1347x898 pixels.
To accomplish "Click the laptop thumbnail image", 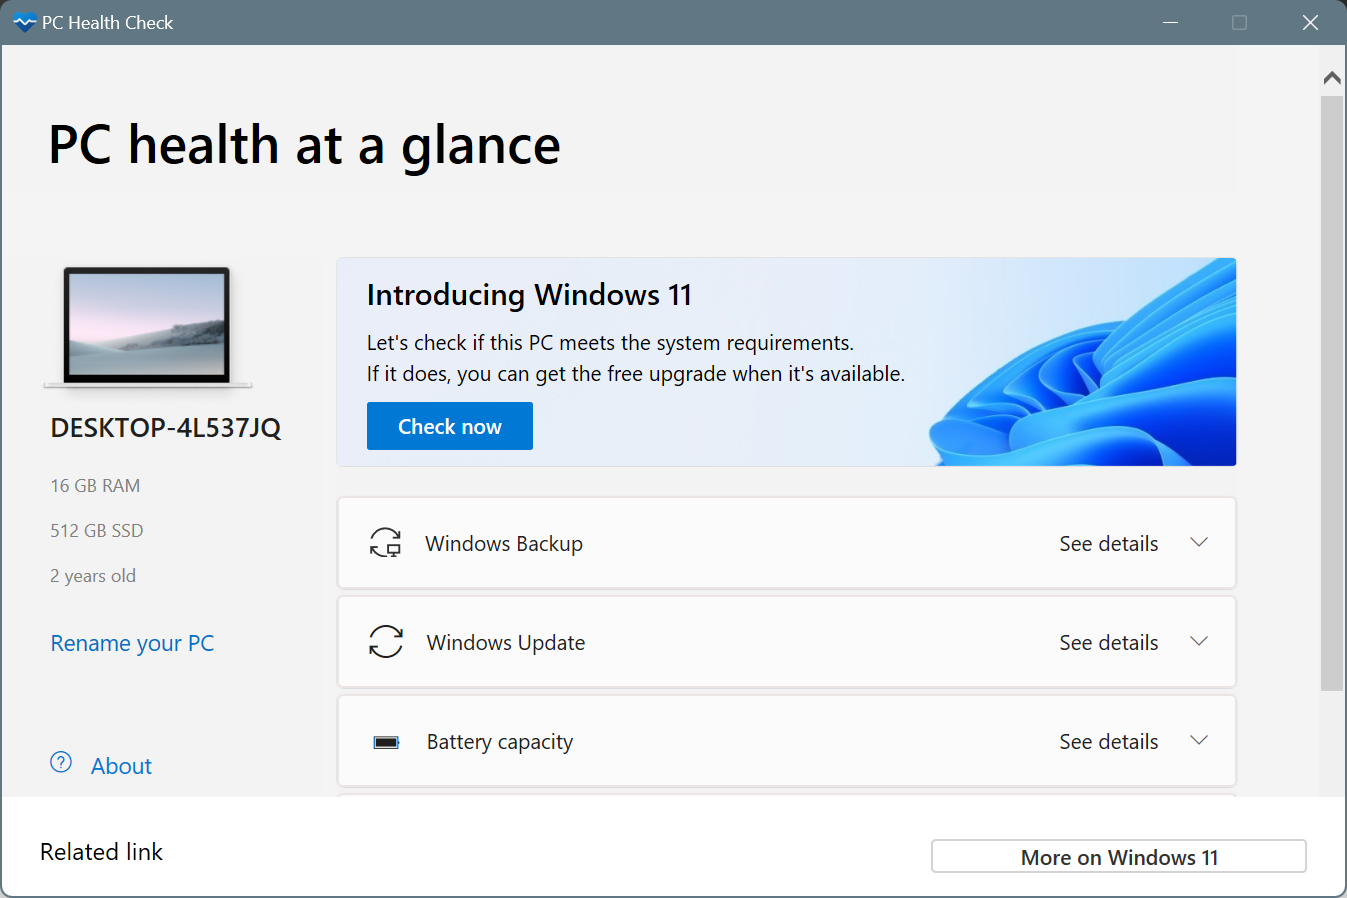I will click(147, 326).
